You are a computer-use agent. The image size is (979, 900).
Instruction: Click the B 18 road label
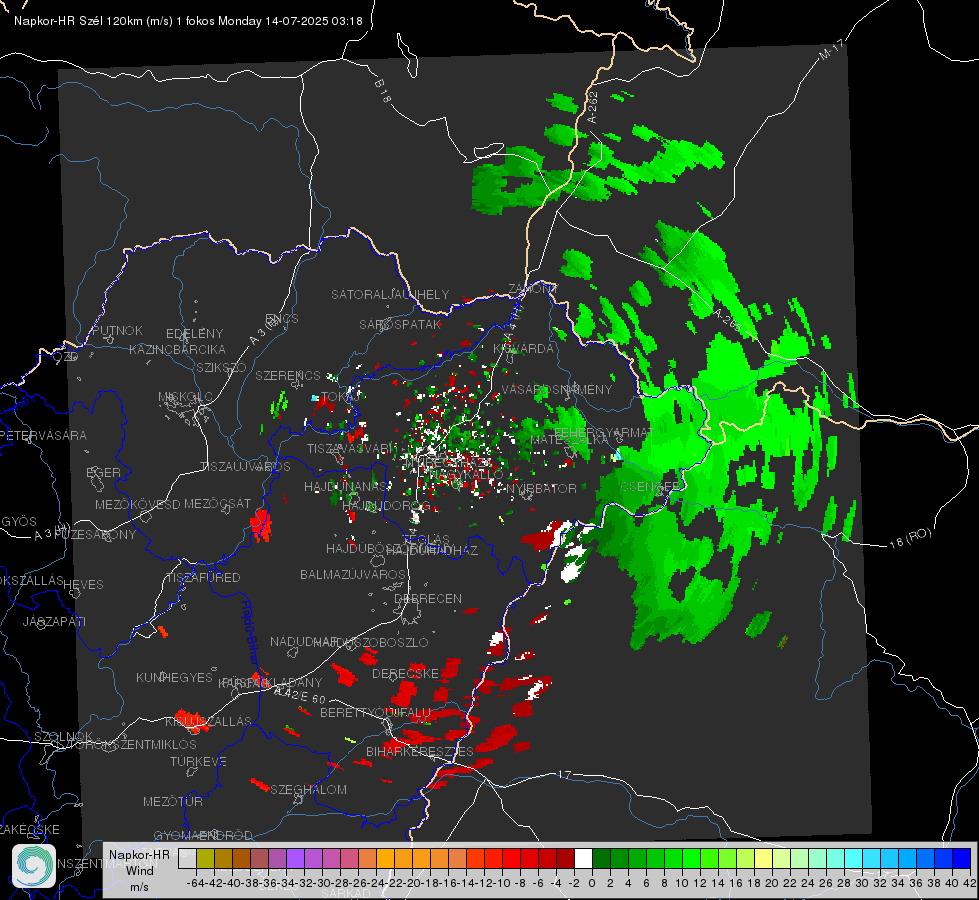(382, 91)
